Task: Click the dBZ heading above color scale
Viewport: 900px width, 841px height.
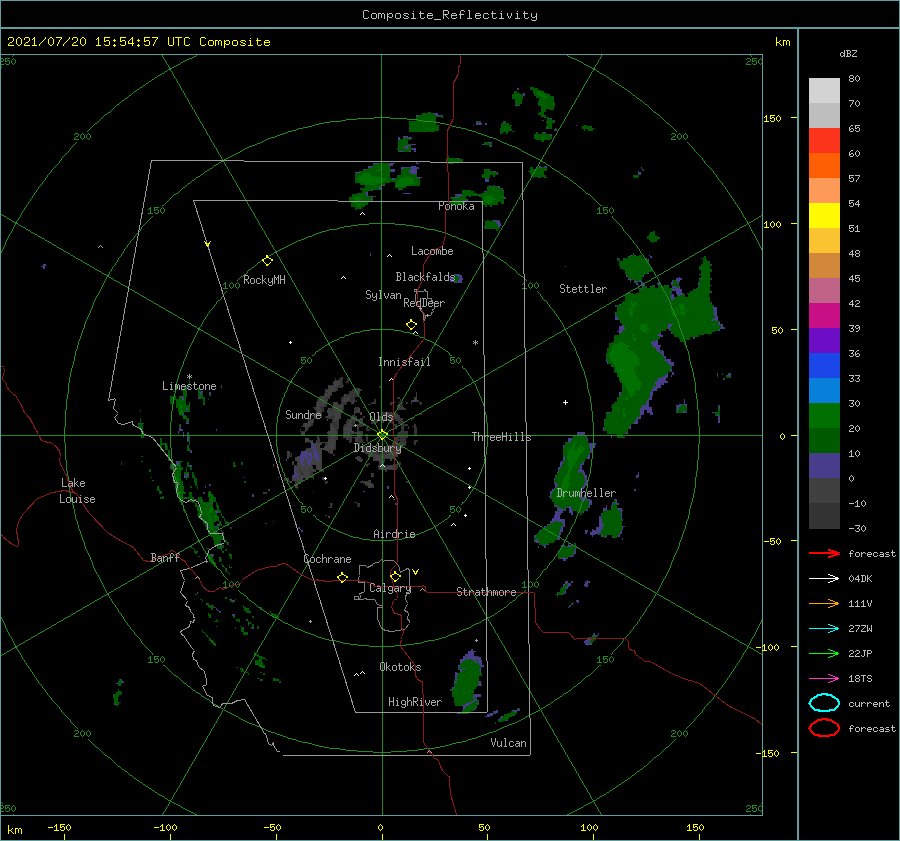Action: click(848, 53)
